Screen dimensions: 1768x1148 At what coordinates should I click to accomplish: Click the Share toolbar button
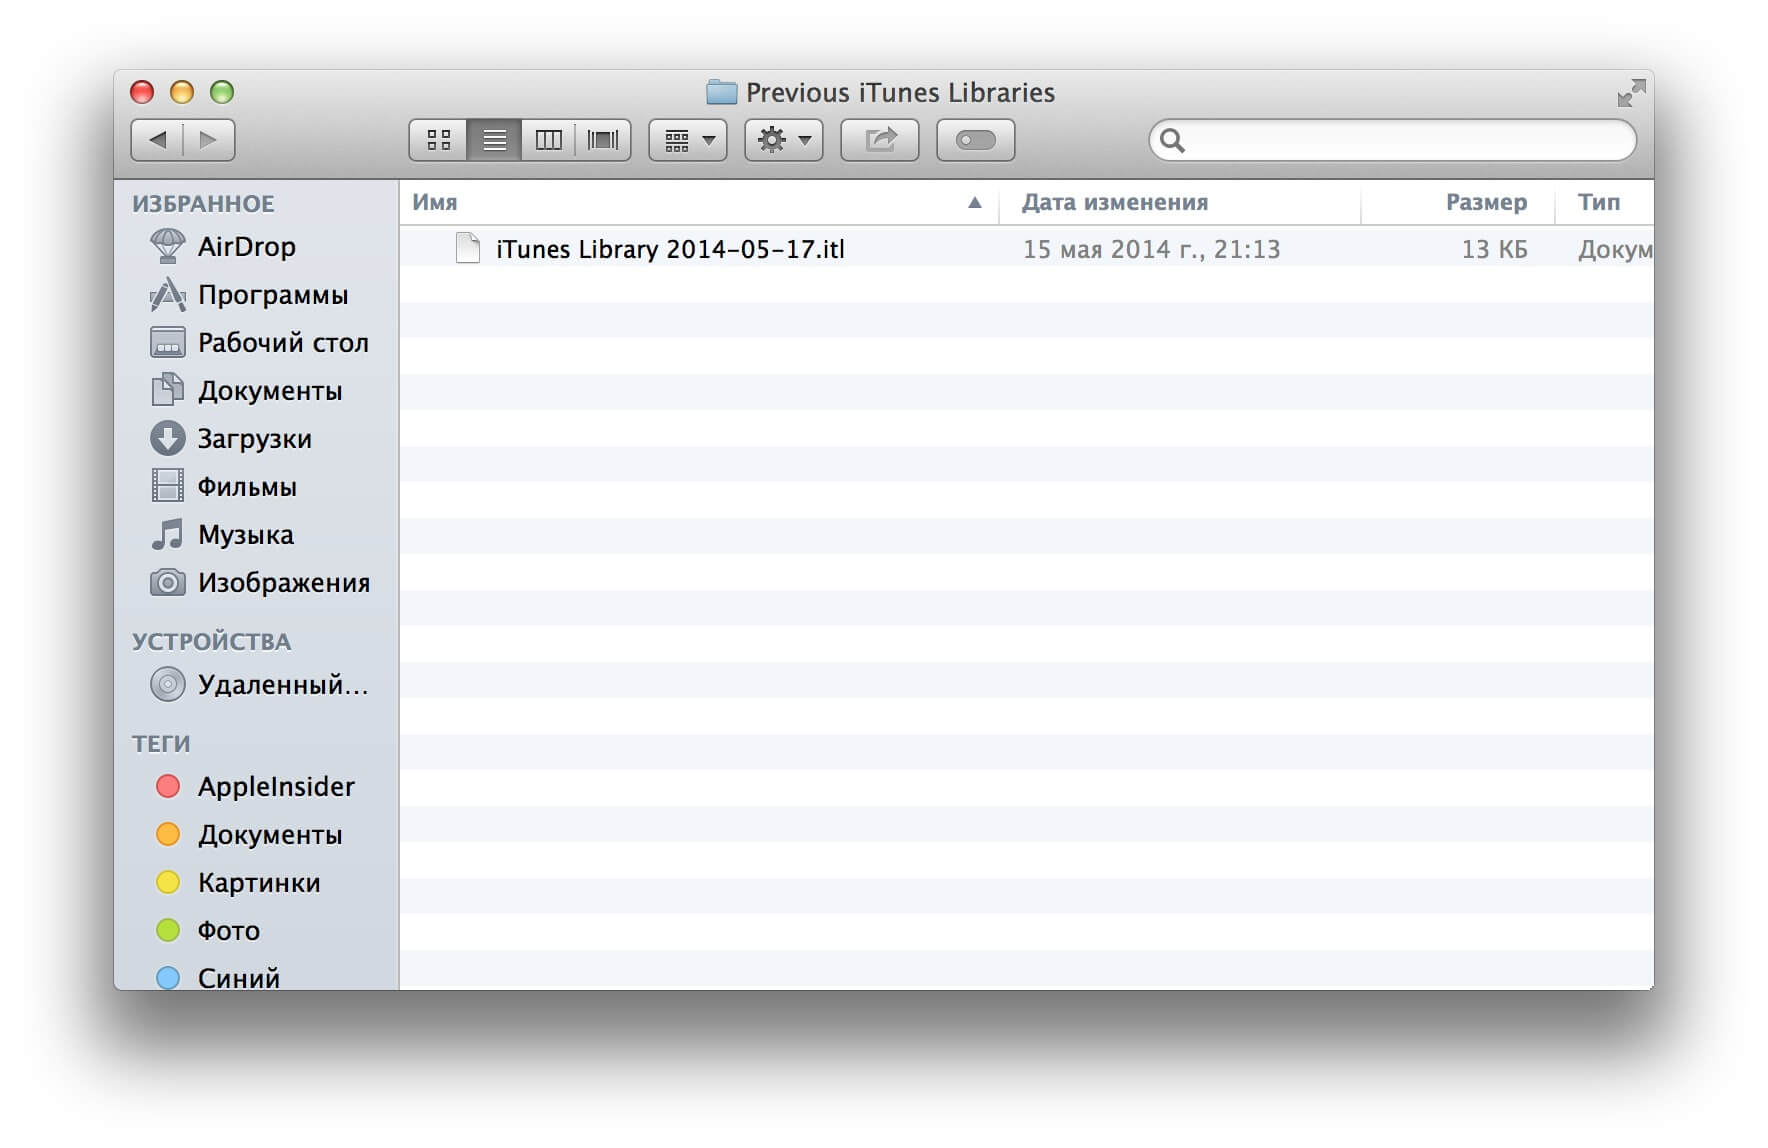[x=880, y=140]
